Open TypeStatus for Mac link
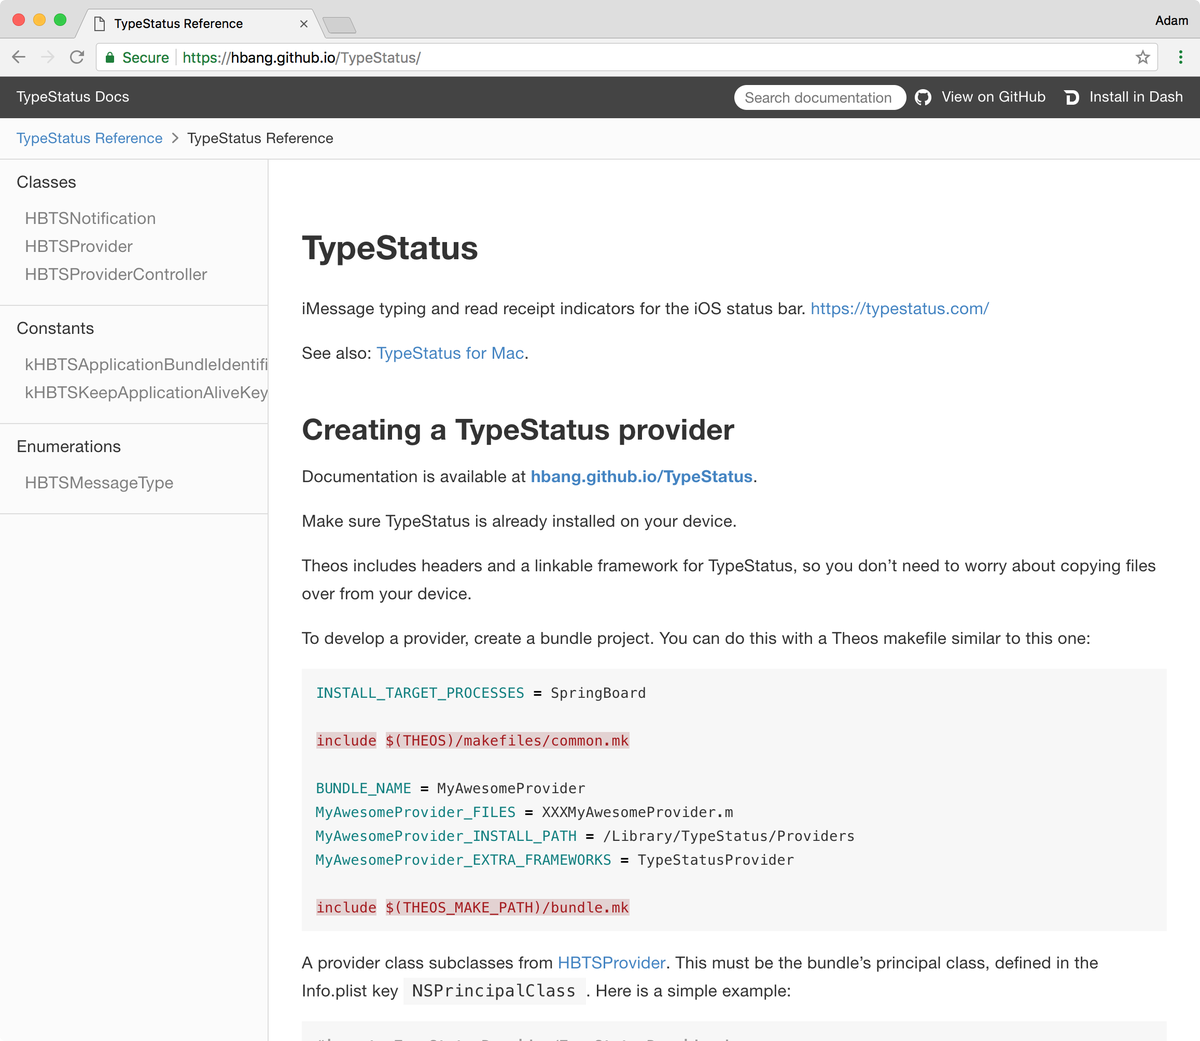Image resolution: width=1200 pixels, height=1041 pixels. coord(450,353)
